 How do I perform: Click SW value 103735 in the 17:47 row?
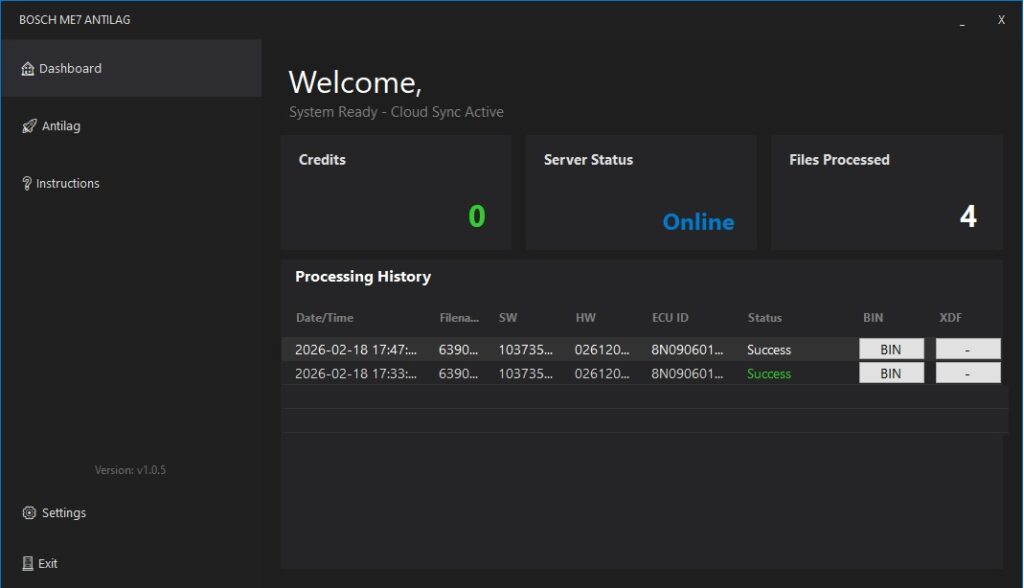point(526,350)
